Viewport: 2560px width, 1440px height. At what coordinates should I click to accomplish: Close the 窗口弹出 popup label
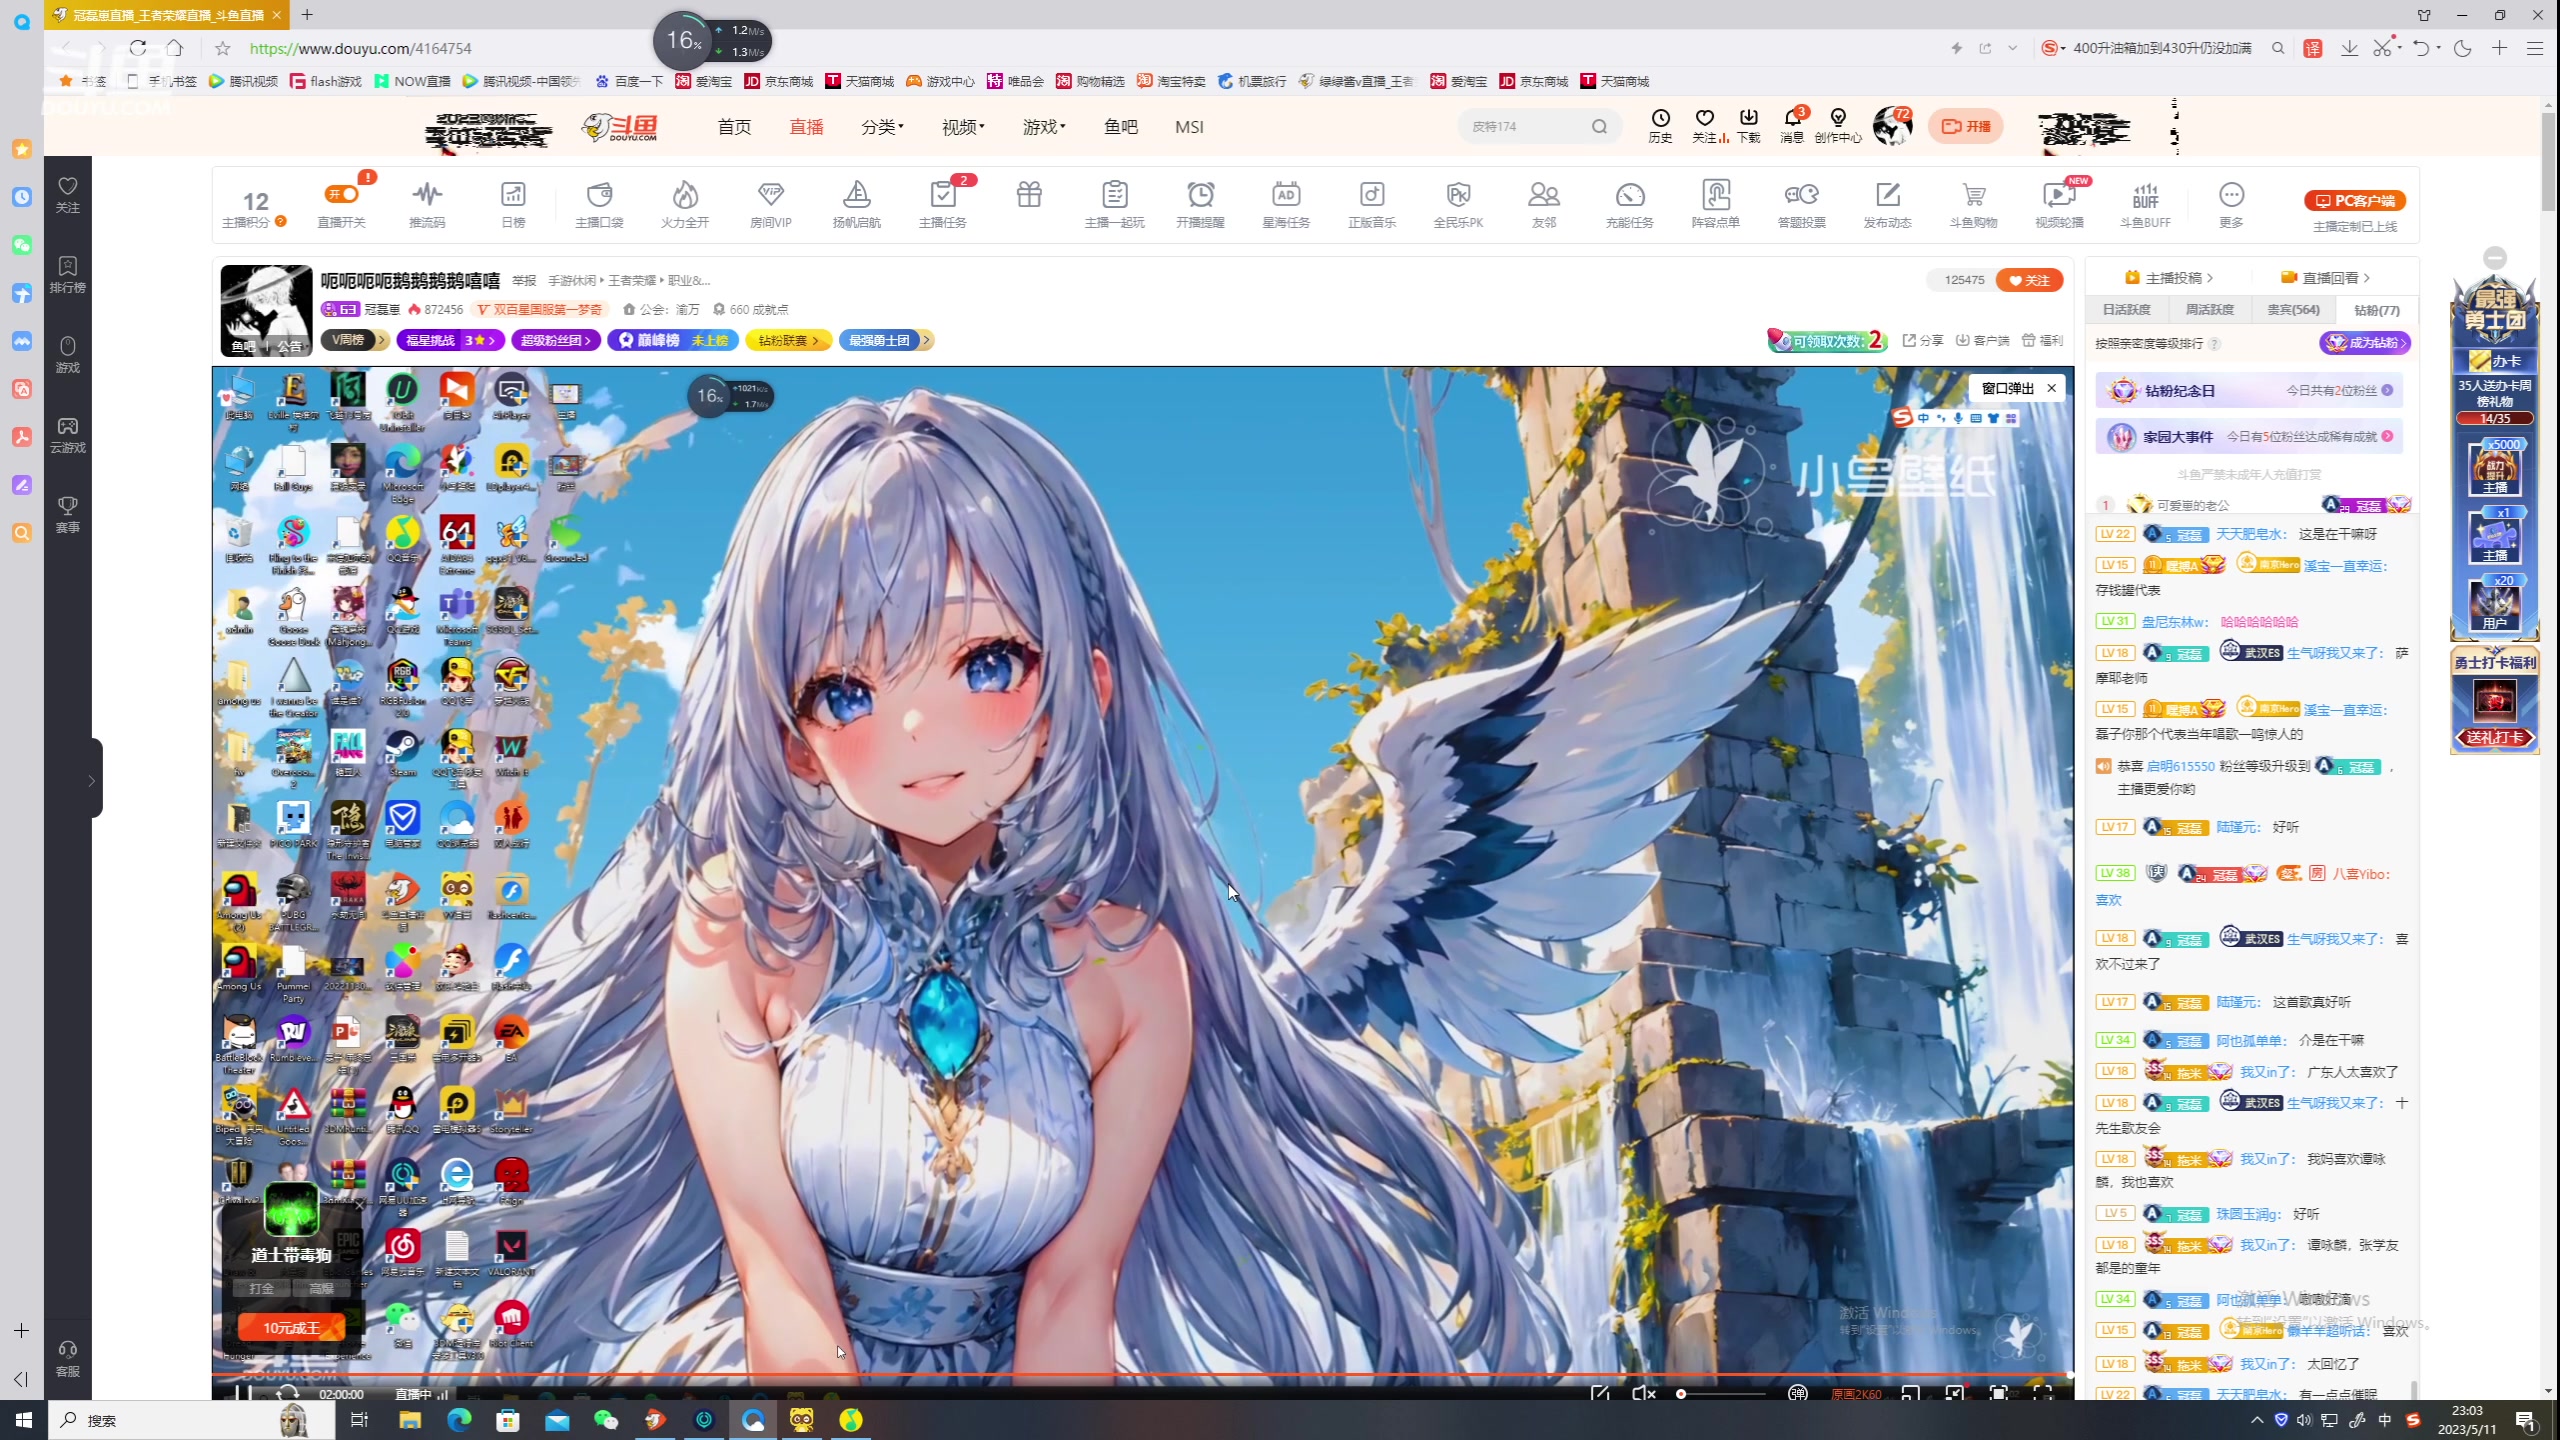(x=2052, y=388)
